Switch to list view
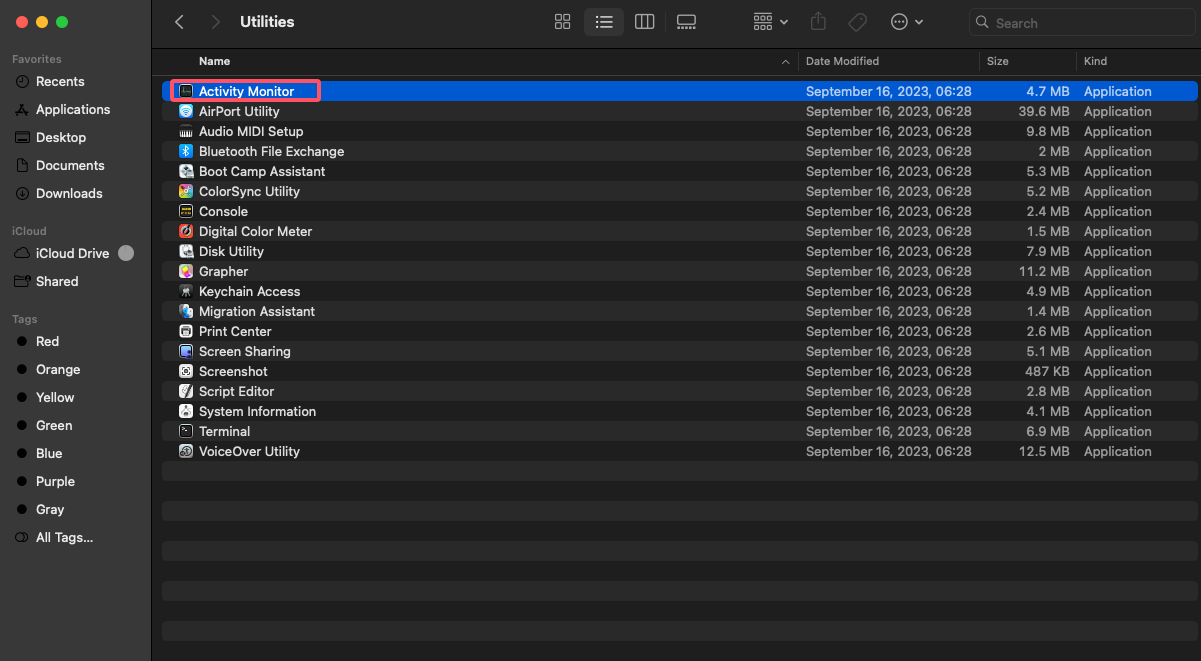The width and height of the screenshot is (1201, 661). [x=604, y=22]
